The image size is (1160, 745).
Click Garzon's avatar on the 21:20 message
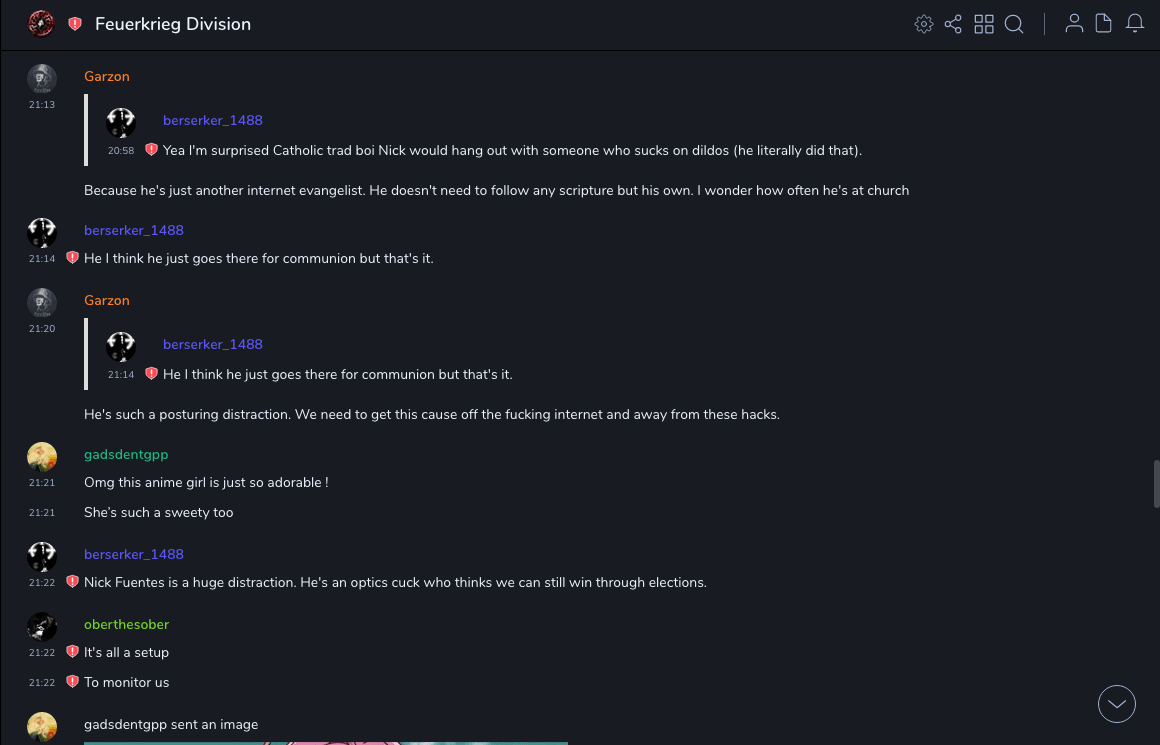tap(42, 303)
